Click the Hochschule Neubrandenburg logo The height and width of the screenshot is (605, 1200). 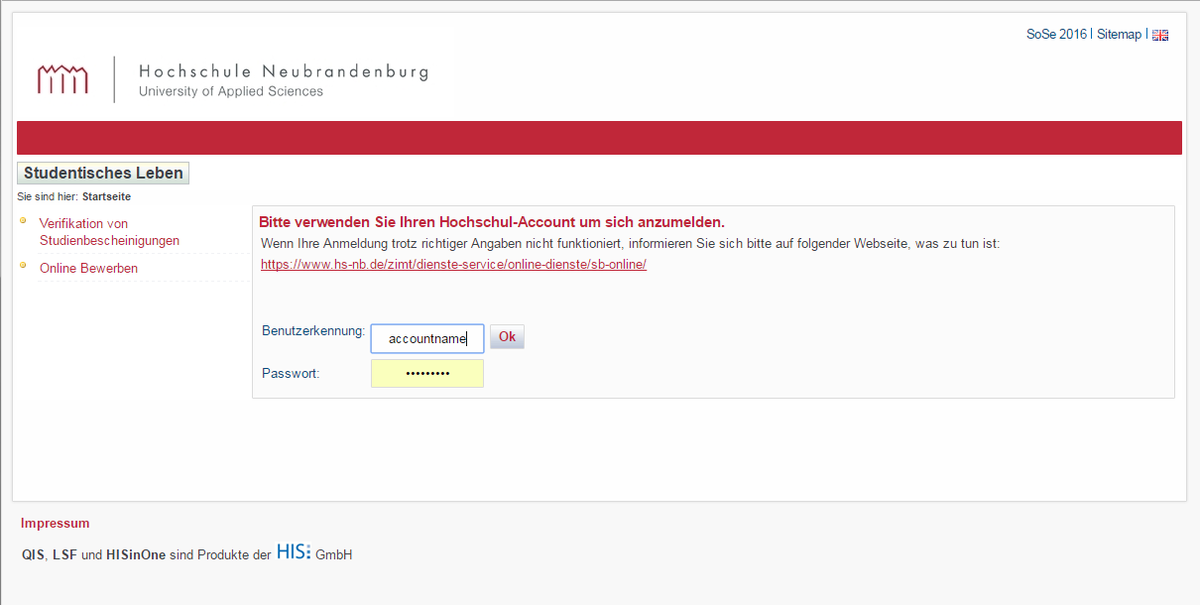click(x=233, y=79)
